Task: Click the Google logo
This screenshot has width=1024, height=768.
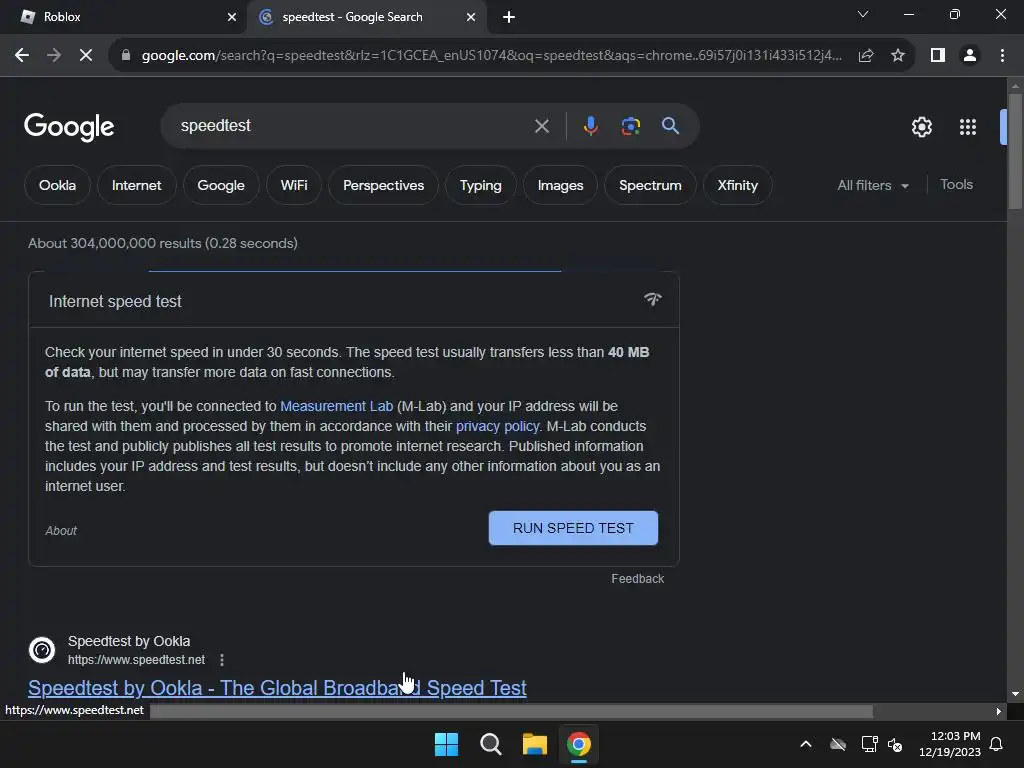Action: click(x=69, y=127)
